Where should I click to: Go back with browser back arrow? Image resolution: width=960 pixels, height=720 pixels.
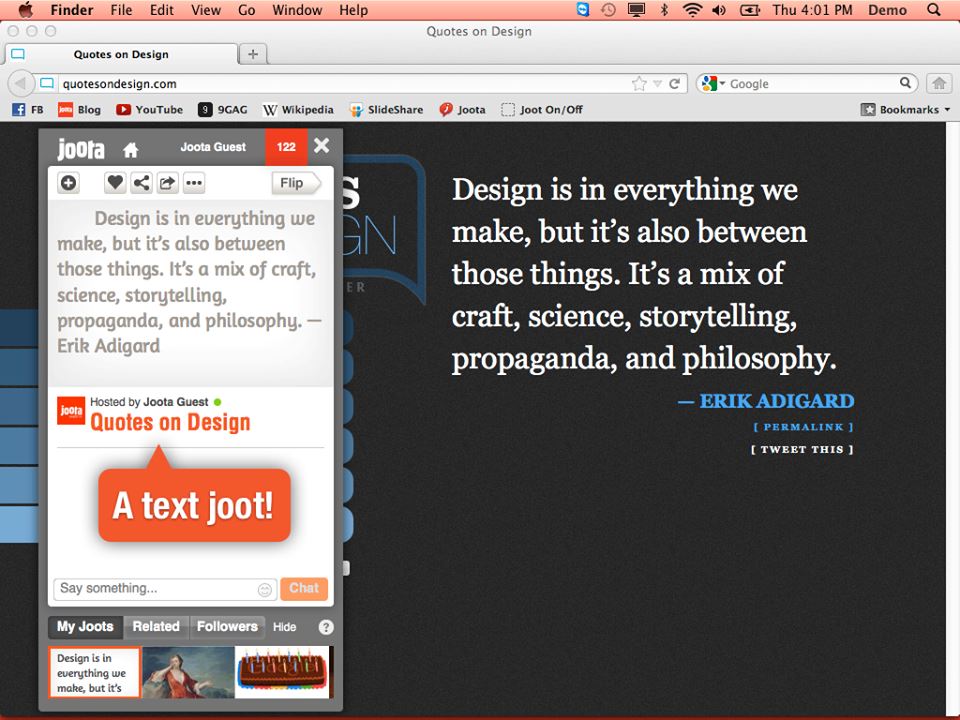[21, 83]
